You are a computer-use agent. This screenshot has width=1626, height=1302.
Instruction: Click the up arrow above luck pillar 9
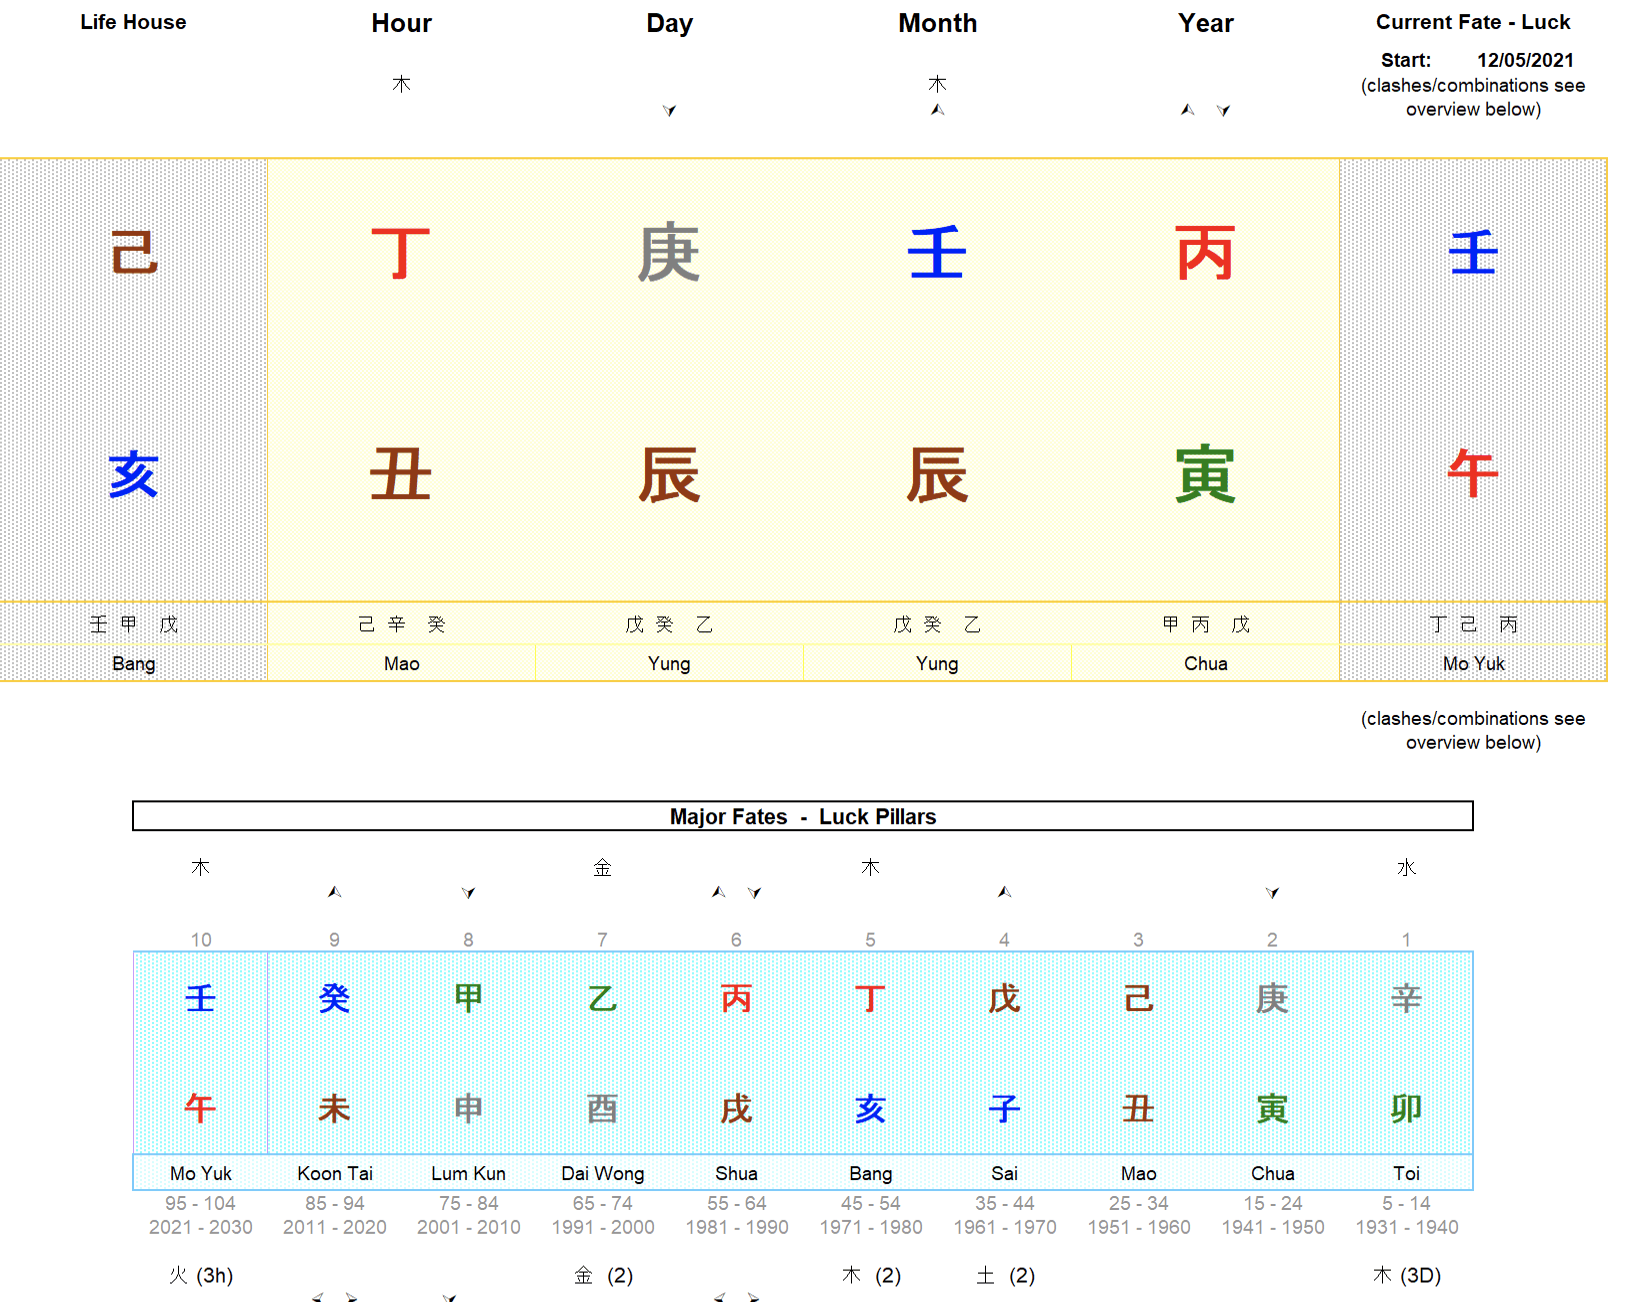click(334, 892)
